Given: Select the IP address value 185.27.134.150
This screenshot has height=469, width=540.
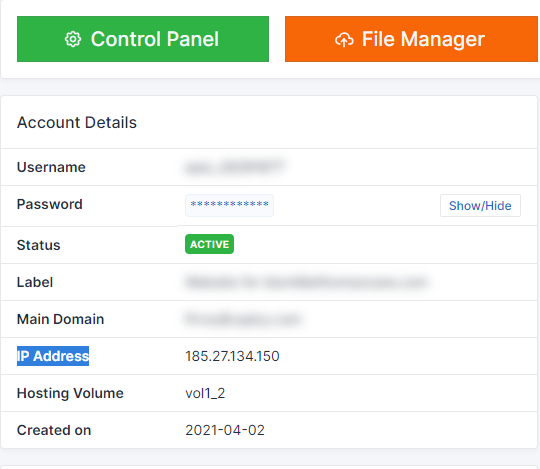Looking at the screenshot, I should pyautogui.click(x=232, y=356).
